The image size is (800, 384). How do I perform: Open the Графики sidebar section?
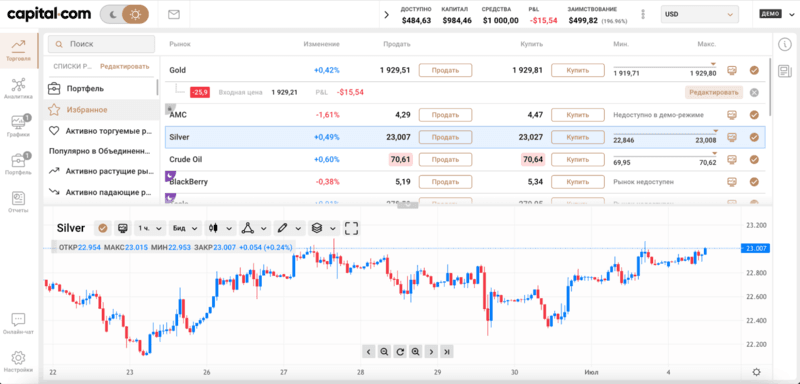click(x=18, y=126)
